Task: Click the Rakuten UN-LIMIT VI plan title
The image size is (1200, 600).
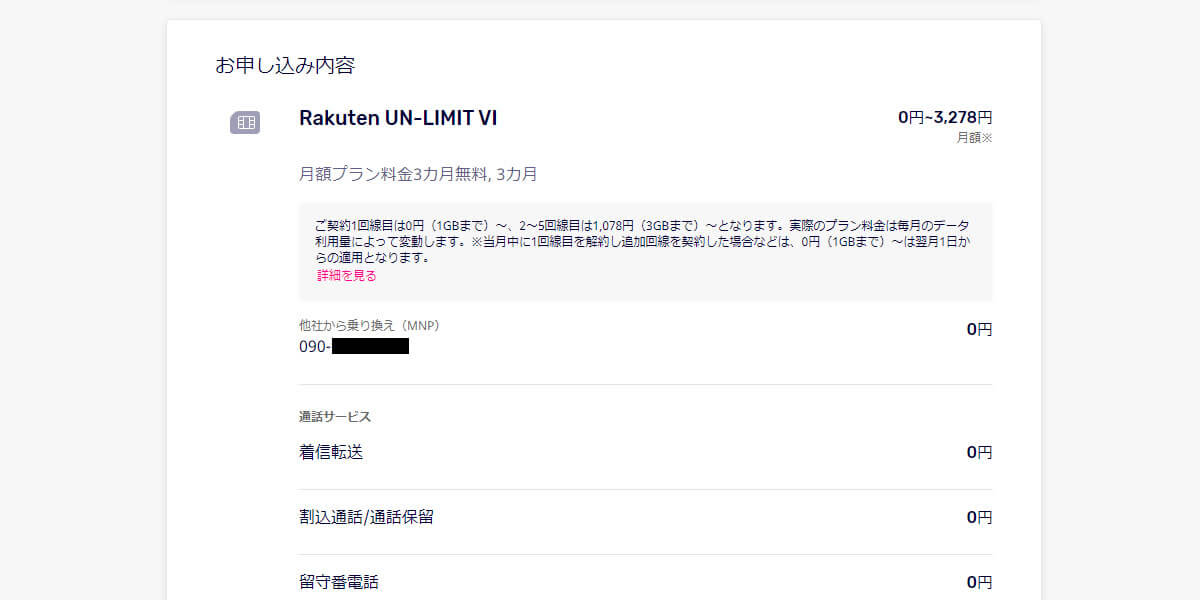Action: point(398,118)
